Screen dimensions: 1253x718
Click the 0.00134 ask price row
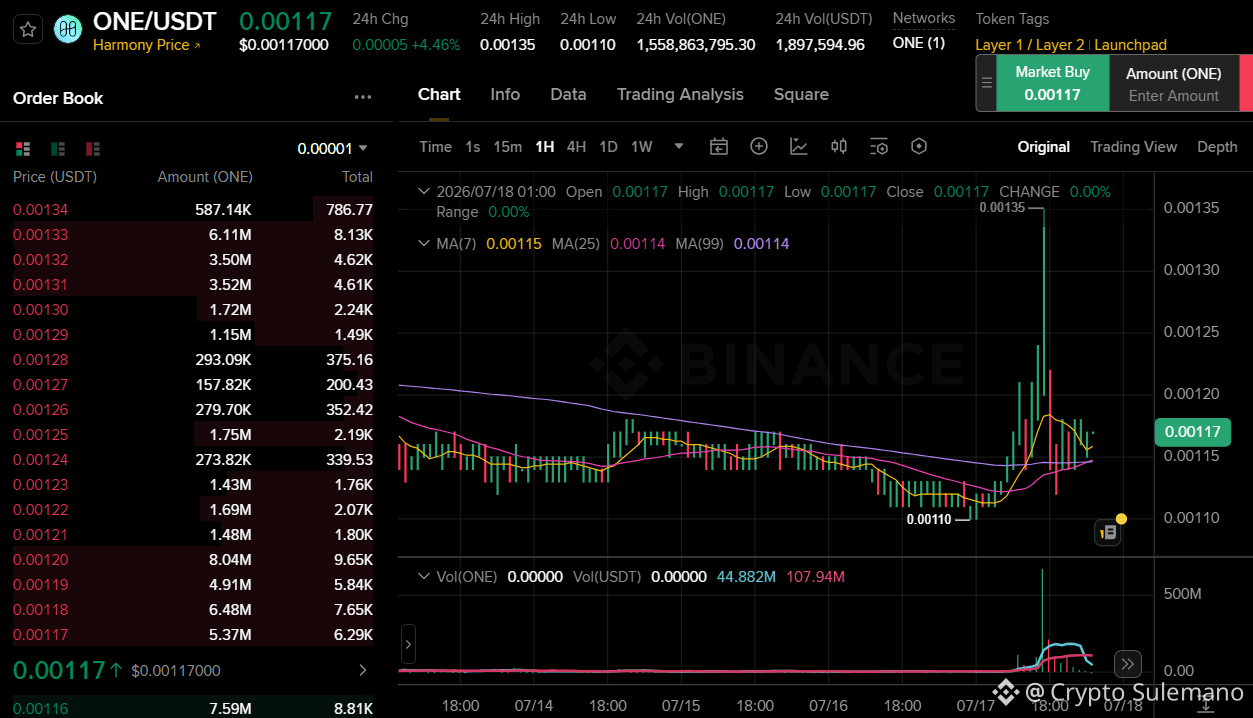coord(193,210)
